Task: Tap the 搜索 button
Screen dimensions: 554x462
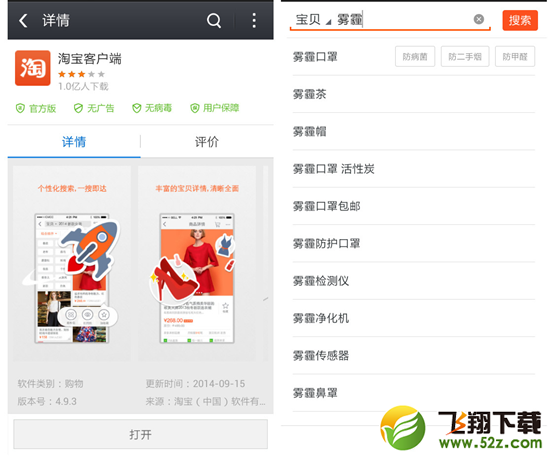Action: point(520,20)
